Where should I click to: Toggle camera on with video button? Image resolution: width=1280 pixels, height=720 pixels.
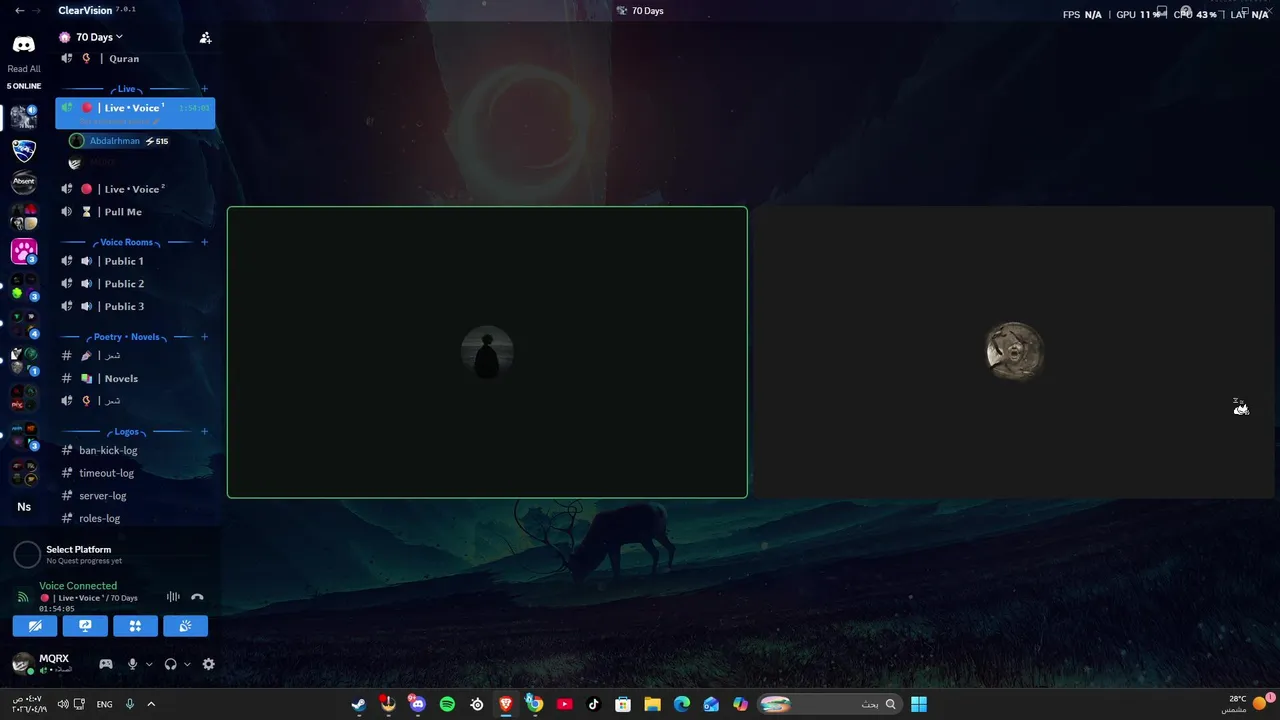coord(35,626)
